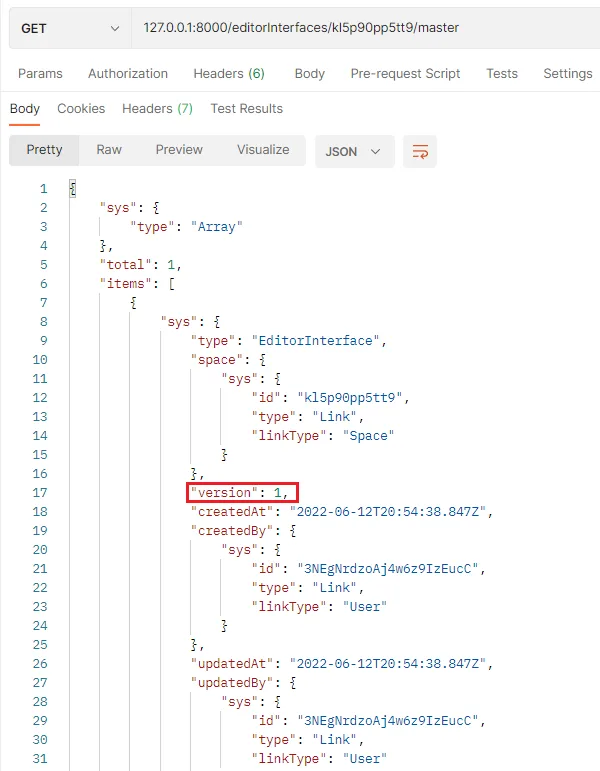Click the createdAt timestamp value

click(x=388, y=512)
